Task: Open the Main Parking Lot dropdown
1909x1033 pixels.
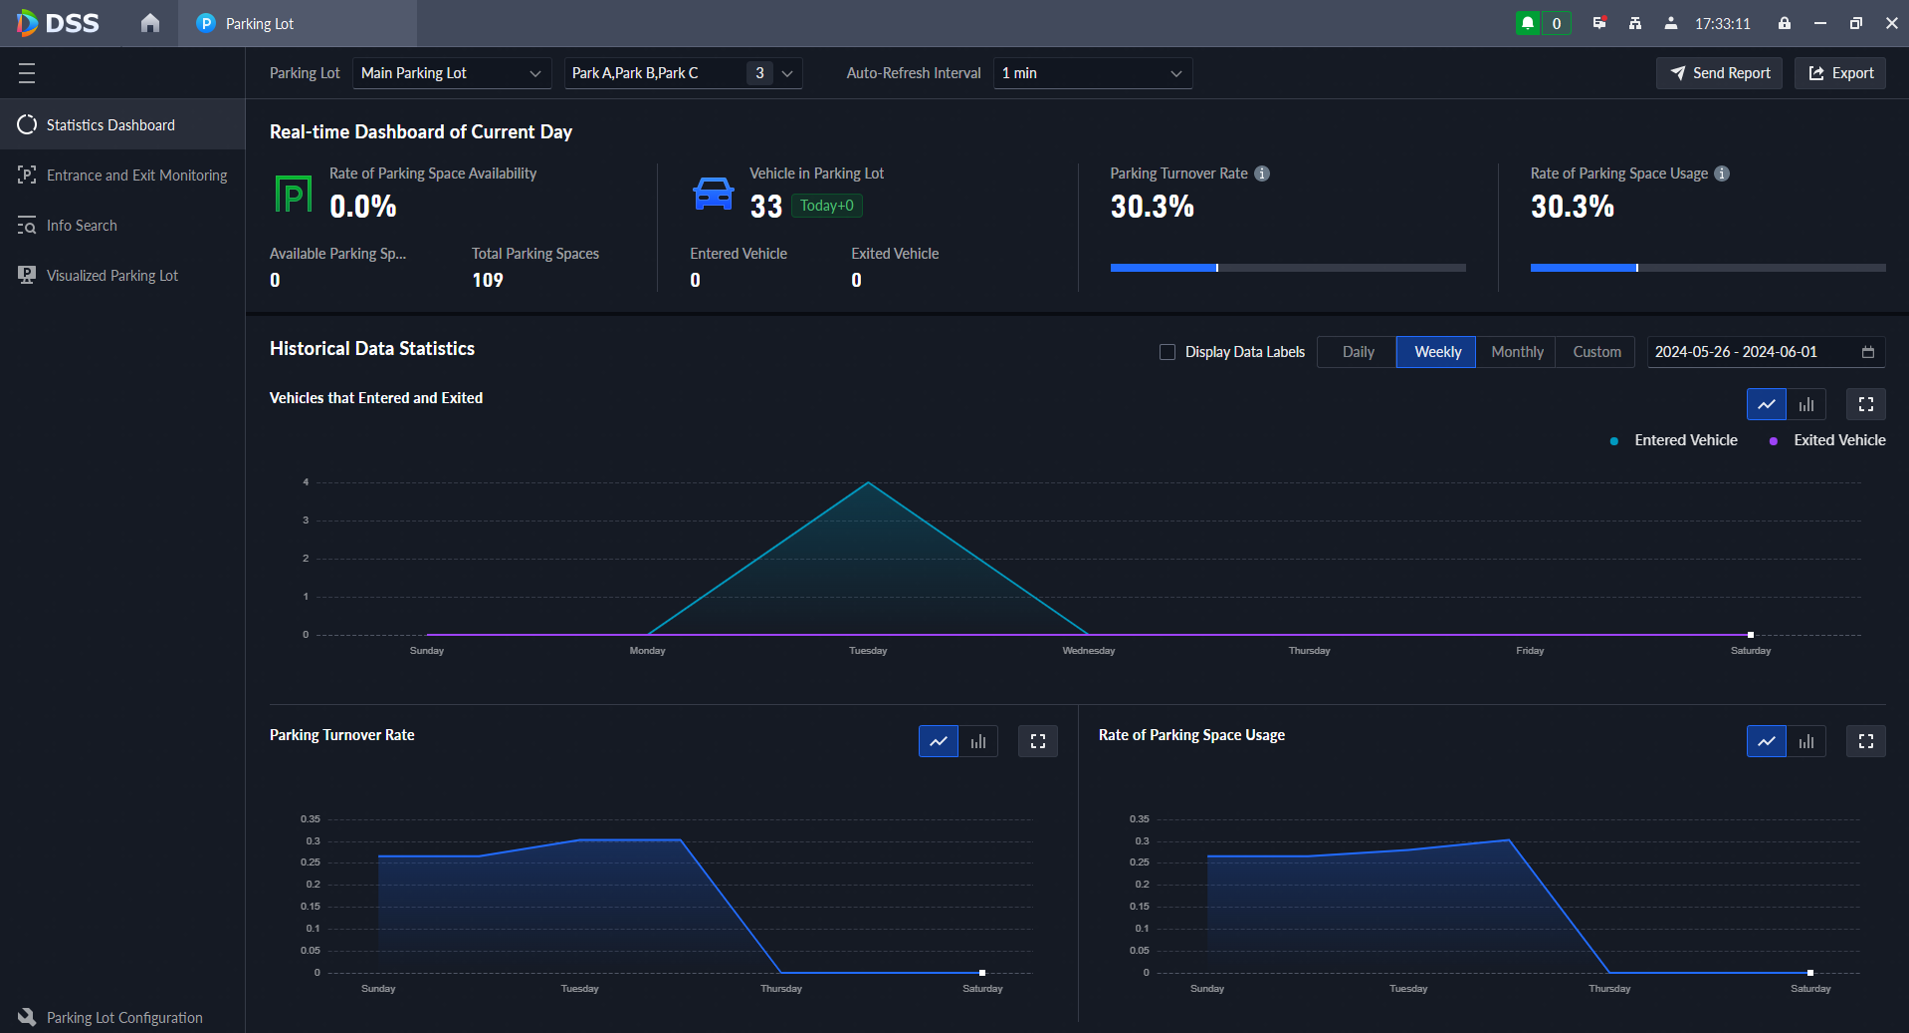Action: [x=451, y=73]
